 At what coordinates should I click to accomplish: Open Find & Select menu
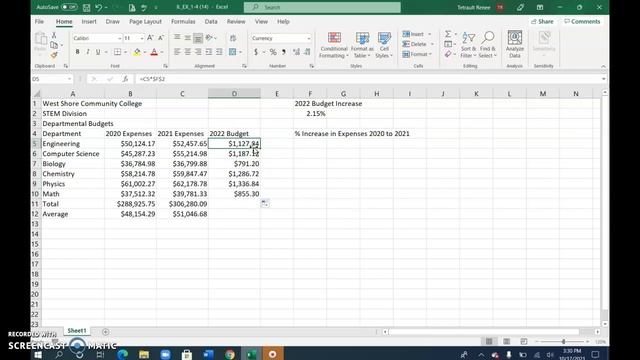(x=487, y=45)
